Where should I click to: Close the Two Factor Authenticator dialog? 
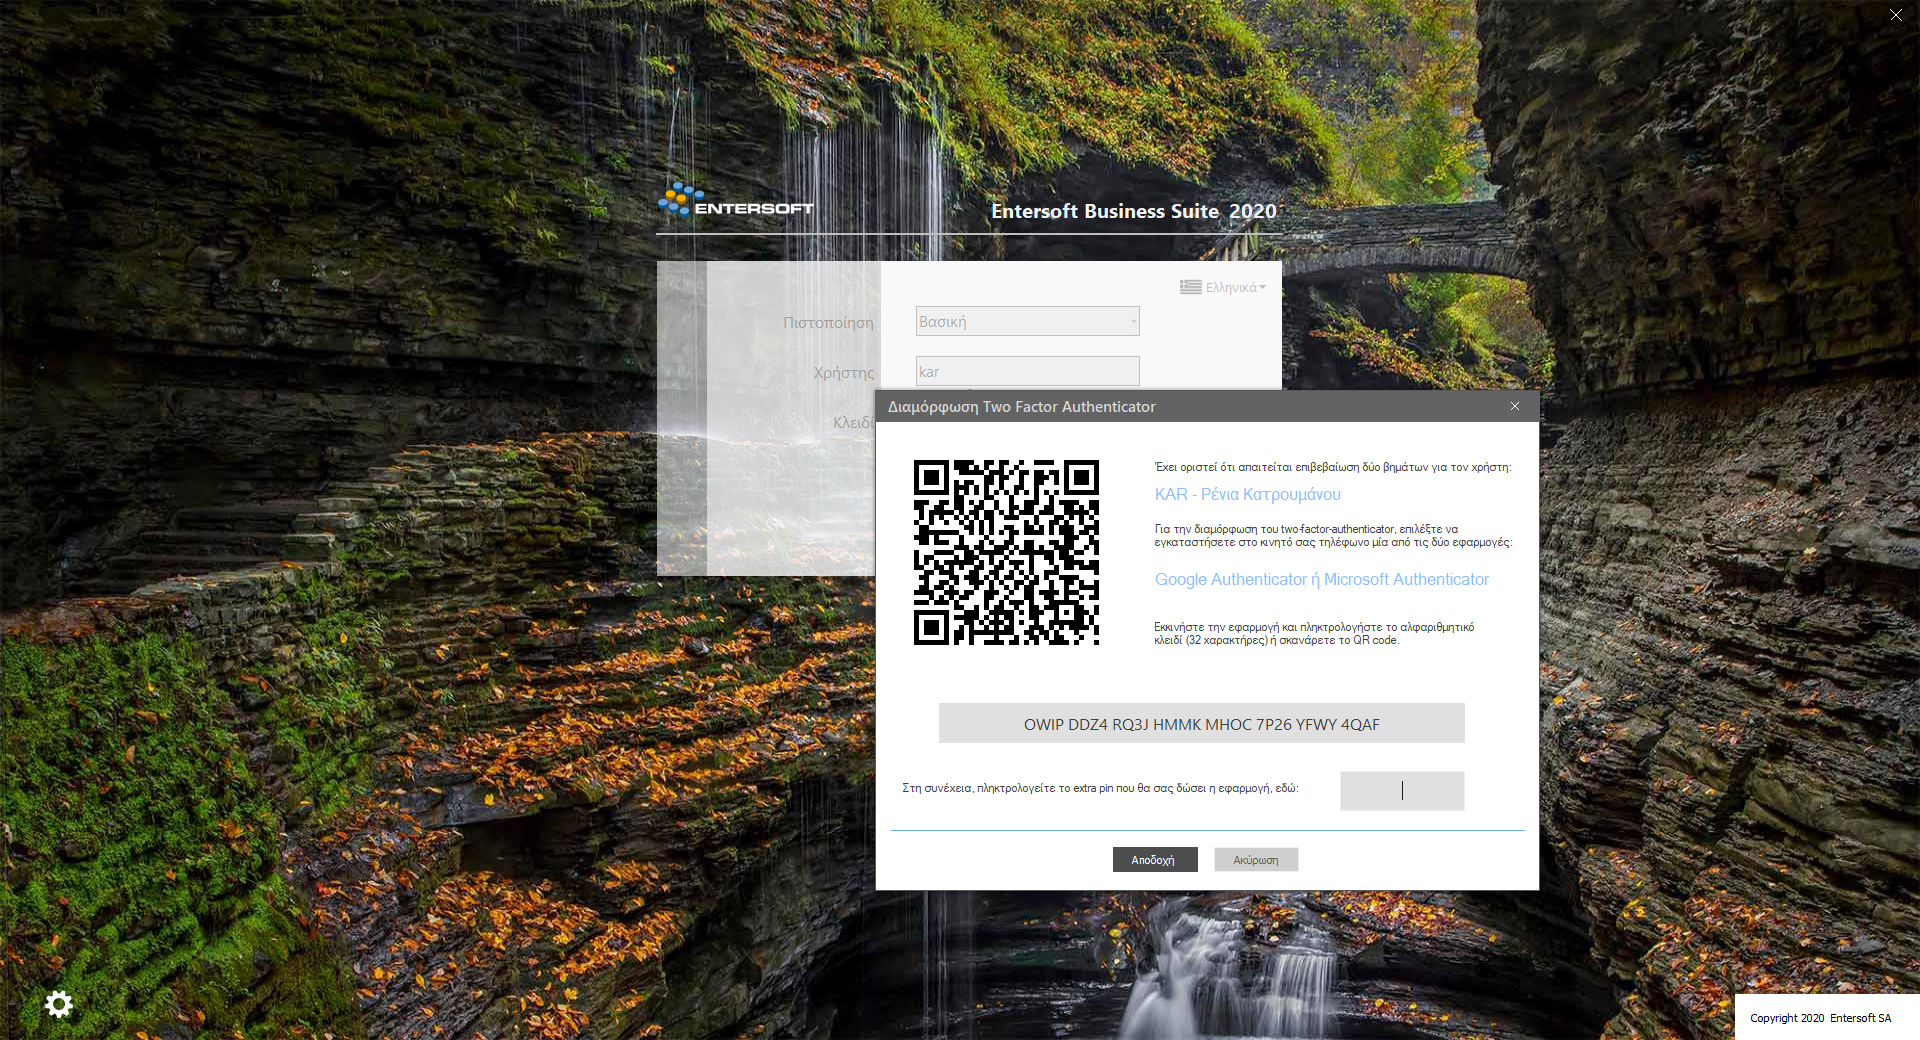tap(1515, 406)
